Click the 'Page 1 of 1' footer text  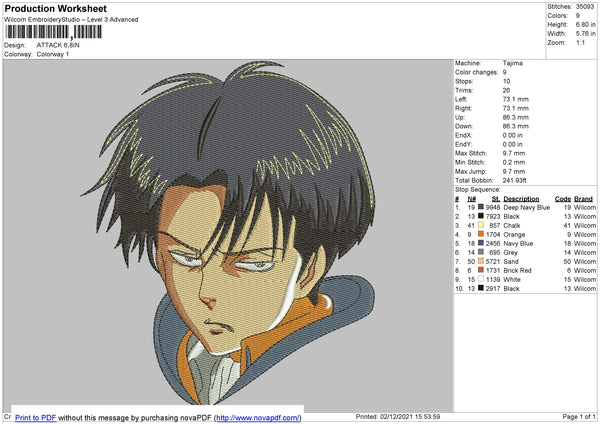(579, 416)
